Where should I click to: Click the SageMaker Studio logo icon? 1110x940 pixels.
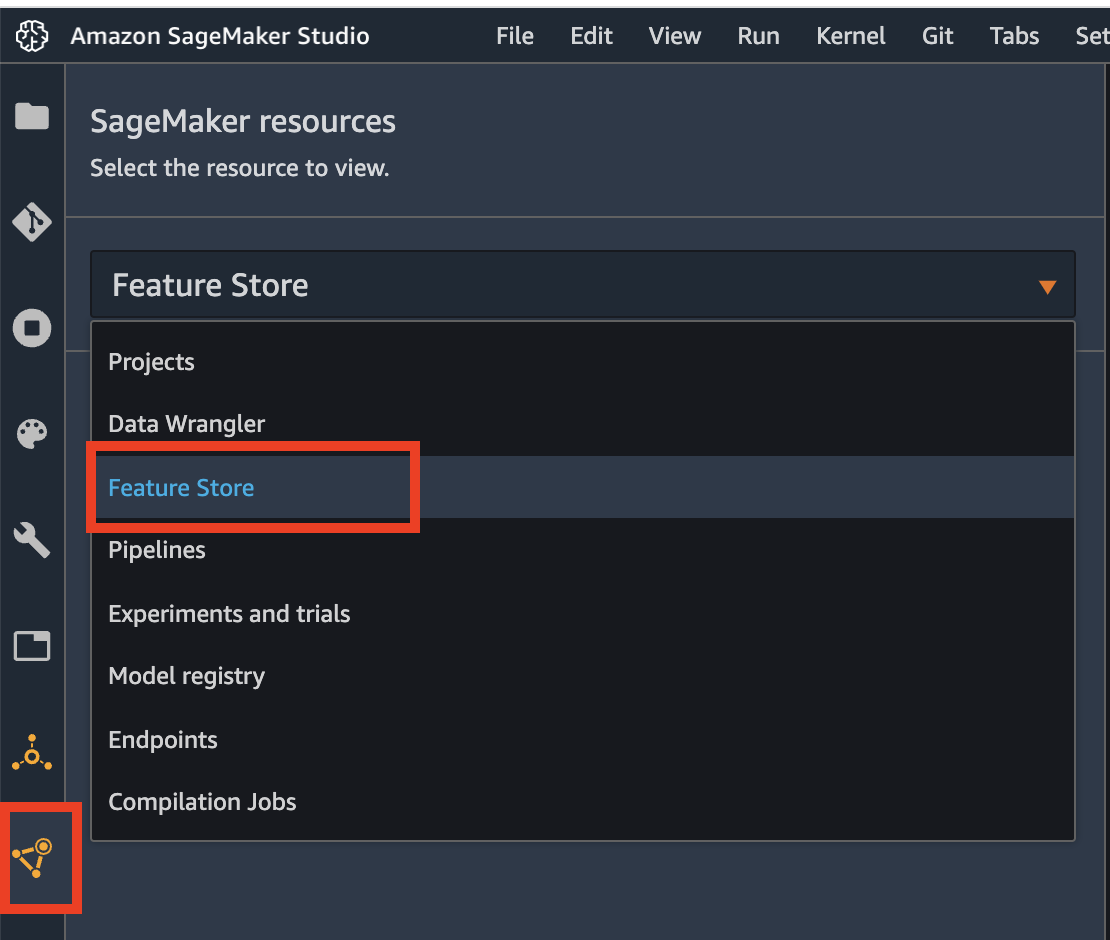pyautogui.click(x=32, y=35)
